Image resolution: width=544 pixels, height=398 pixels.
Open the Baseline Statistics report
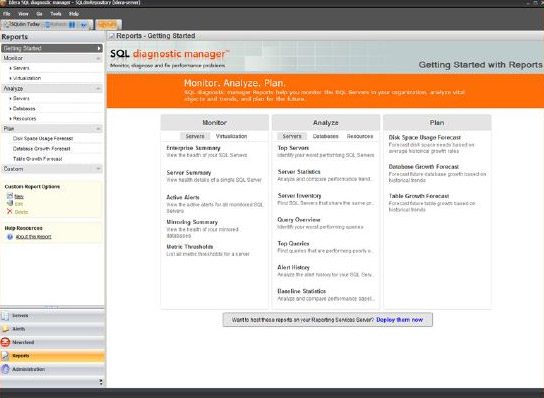point(301,291)
